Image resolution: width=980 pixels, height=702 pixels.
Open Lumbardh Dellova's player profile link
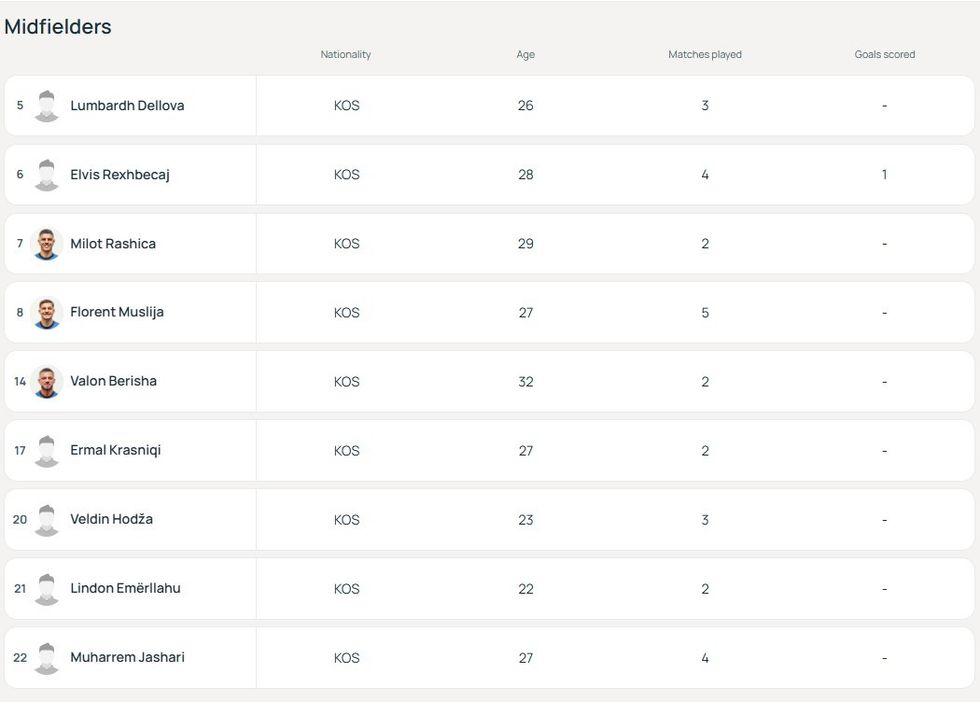(x=127, y=106)
